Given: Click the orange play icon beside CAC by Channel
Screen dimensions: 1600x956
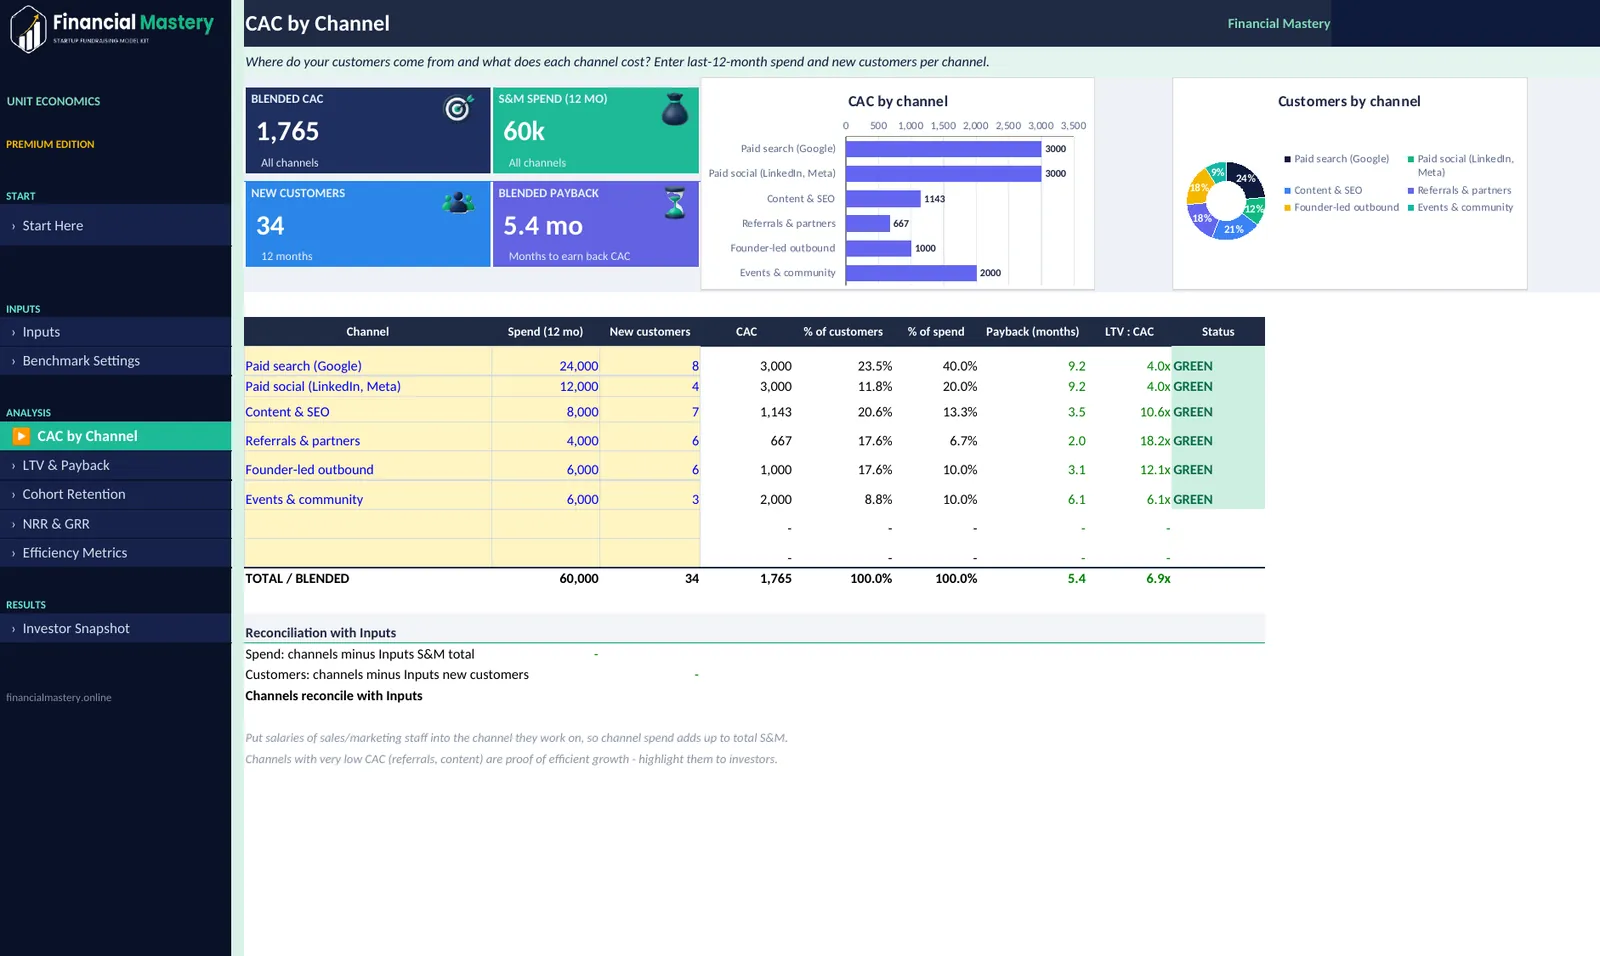Looking at the screenshot, I should tap(21, 436).
